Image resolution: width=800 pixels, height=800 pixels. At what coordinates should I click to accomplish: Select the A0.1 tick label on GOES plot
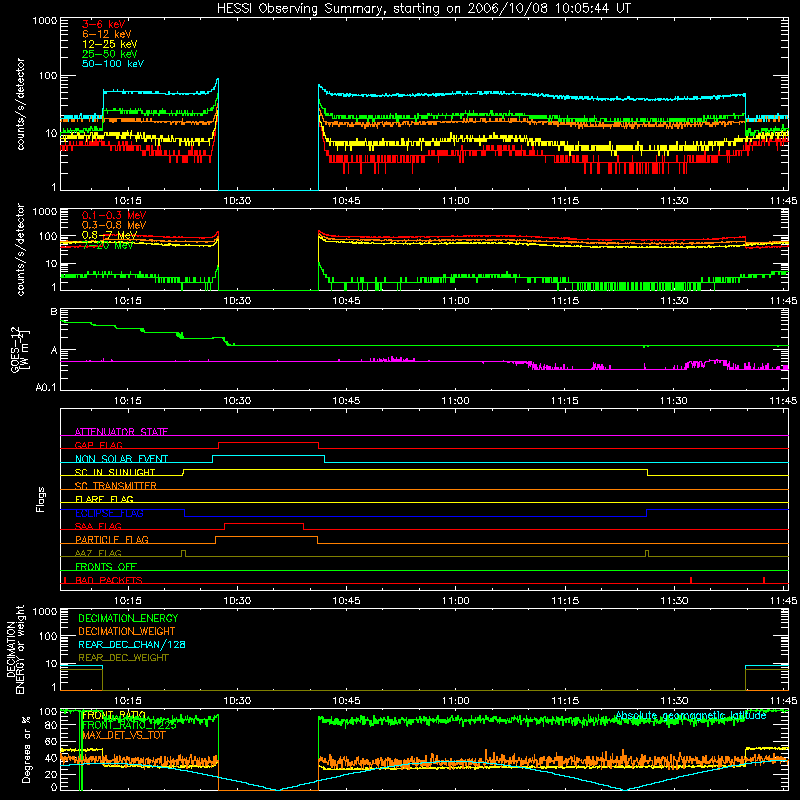click(x=45, y=388)
